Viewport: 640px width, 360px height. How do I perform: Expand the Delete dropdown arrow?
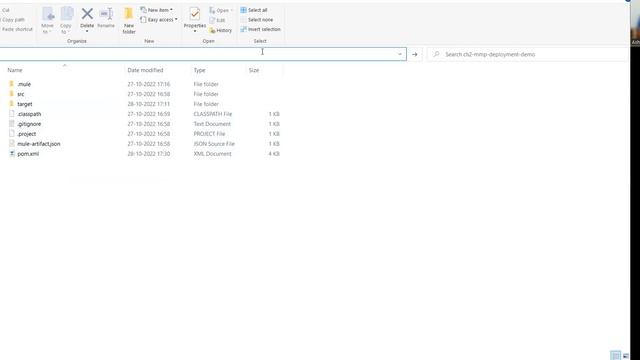[x=87, y=31]
